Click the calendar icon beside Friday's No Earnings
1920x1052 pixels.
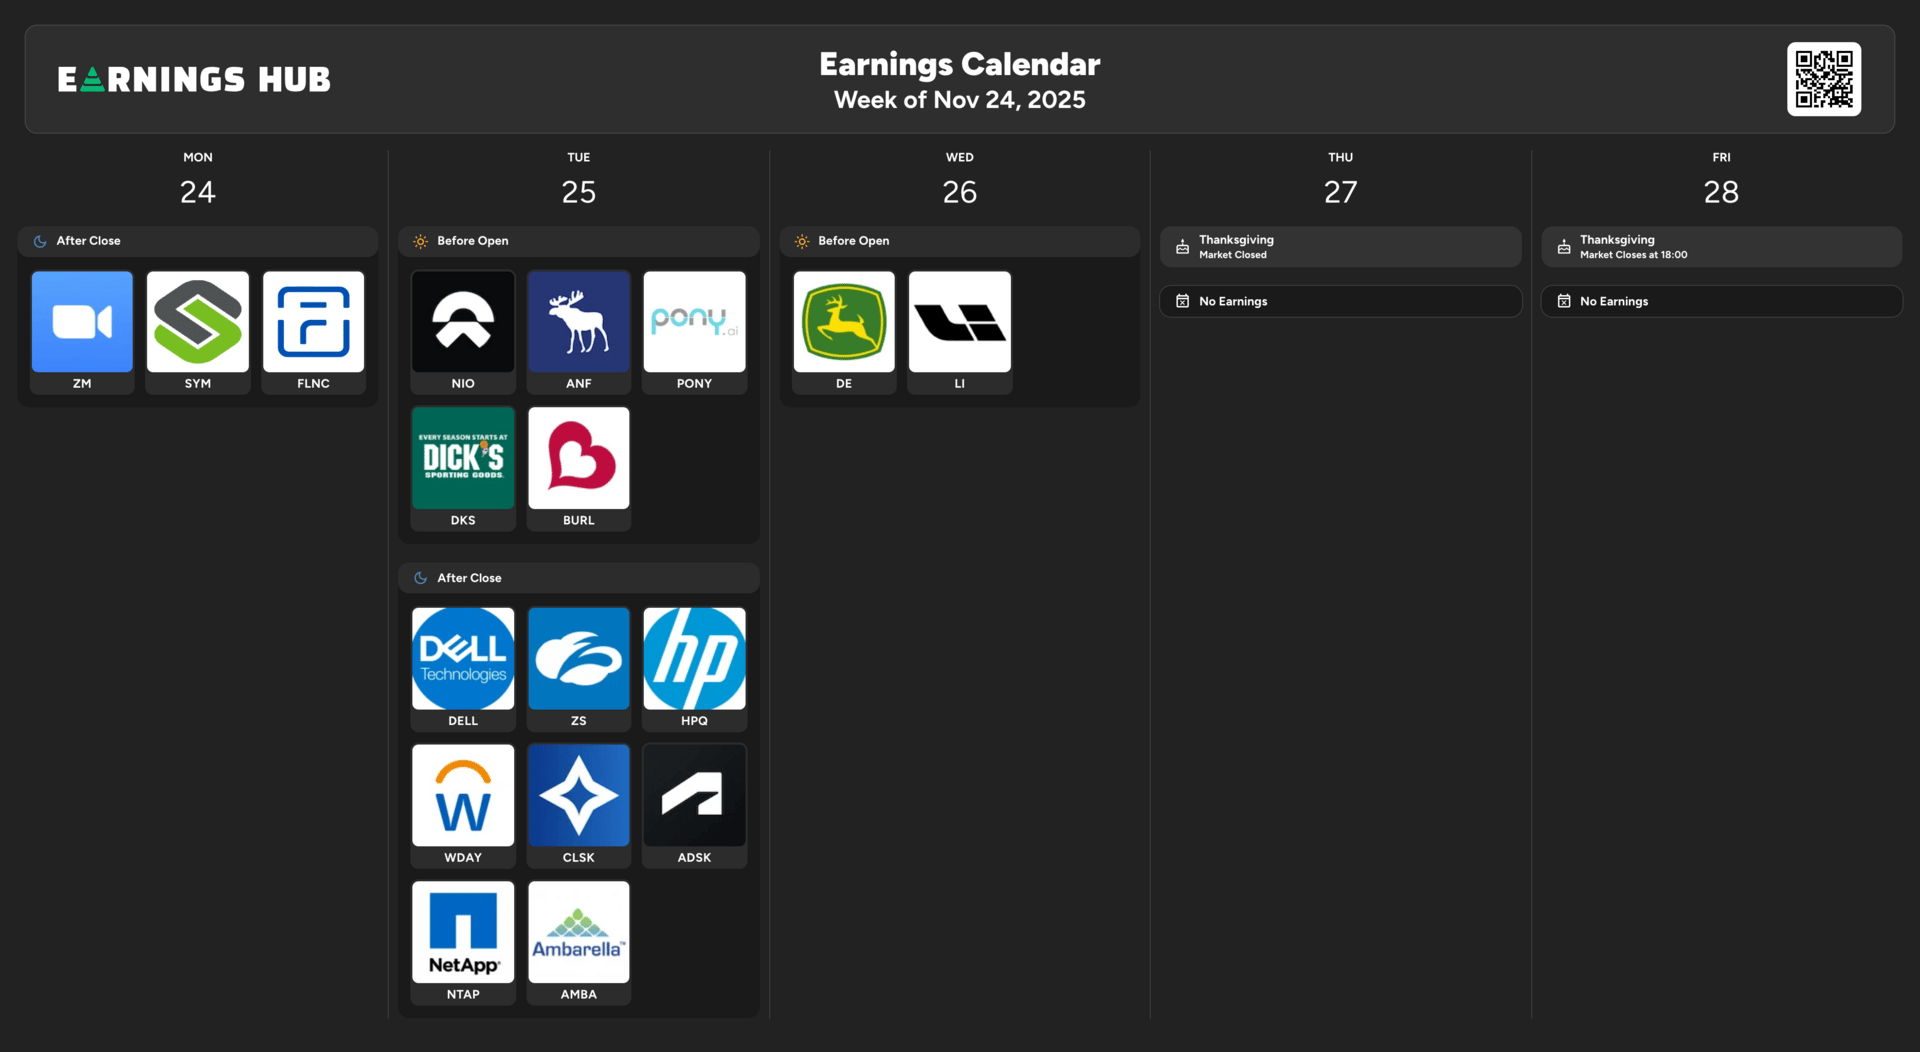coord(1564,301)
